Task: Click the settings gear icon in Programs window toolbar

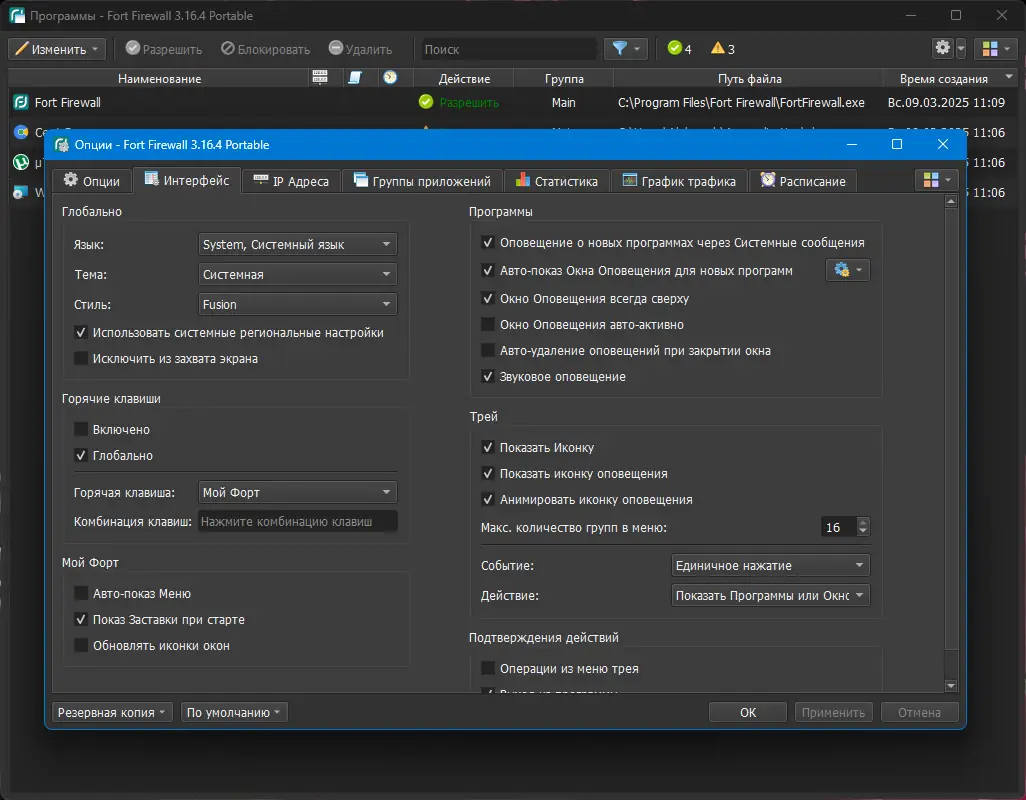Action: click(x=942, y=48)
